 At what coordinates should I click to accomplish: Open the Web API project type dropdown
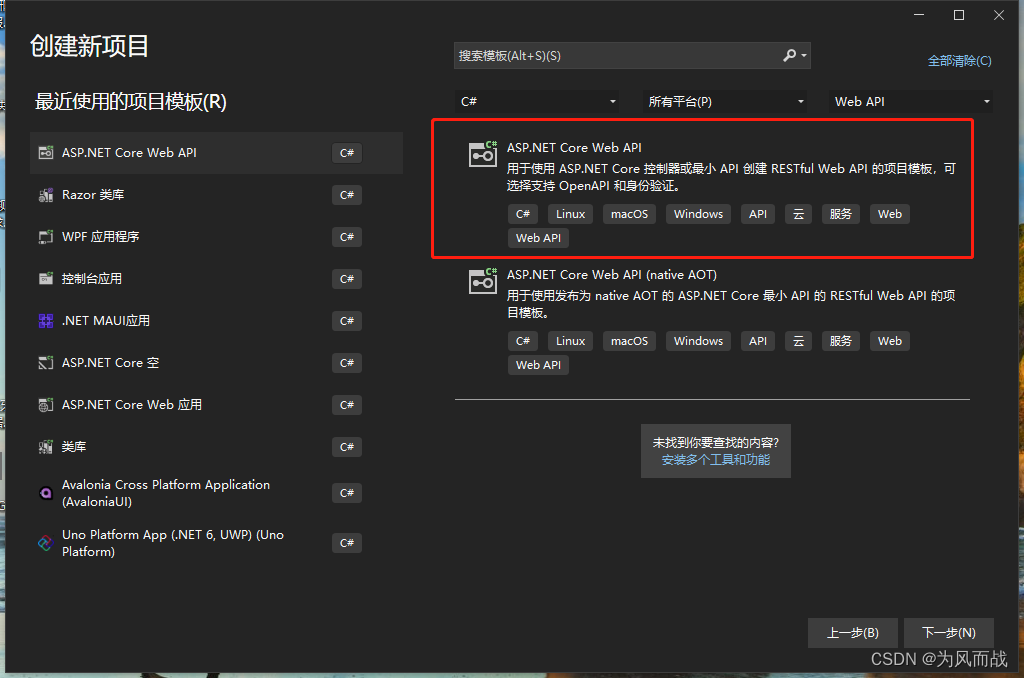click(x=910, y=101)
